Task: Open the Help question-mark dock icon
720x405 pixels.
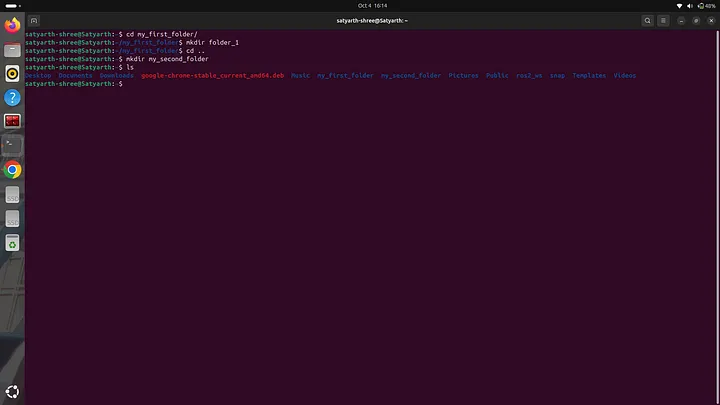Action: coord(12,97)
